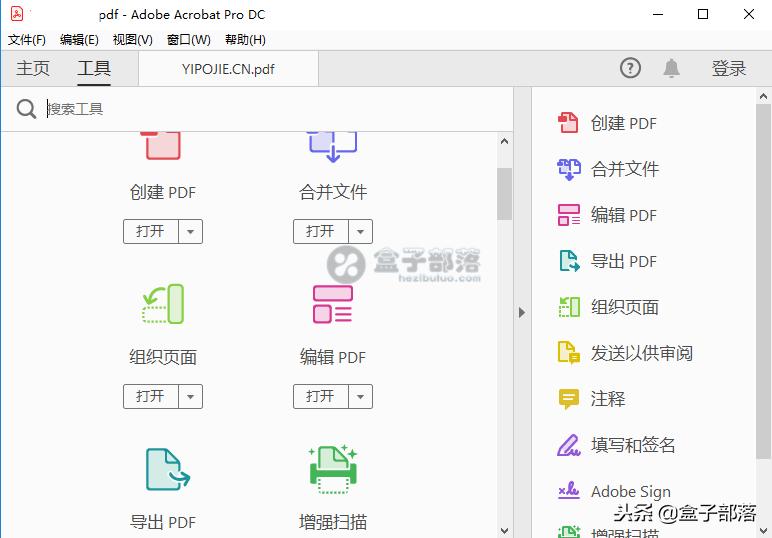Click 组织页面 label in right sidebar
This screenshot has width=772, height=538.
tap(625, 307)
